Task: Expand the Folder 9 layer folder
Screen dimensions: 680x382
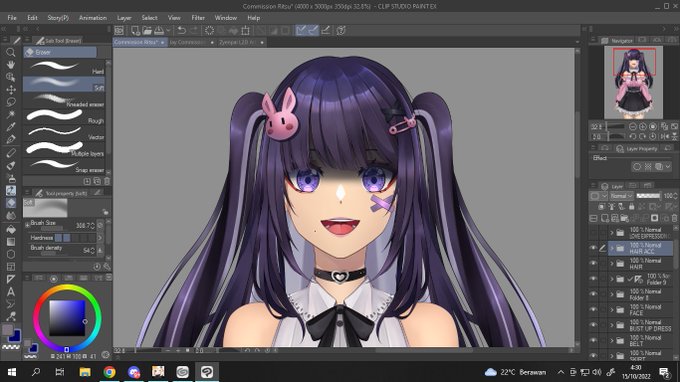Action: 612,279
